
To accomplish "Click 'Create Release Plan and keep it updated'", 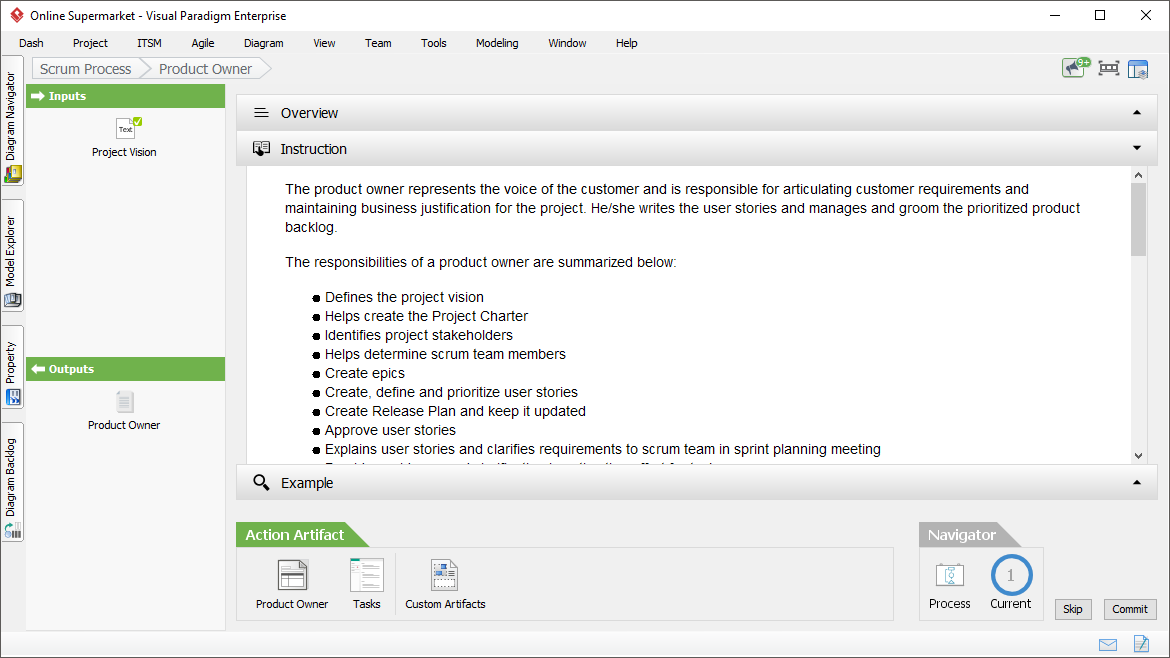I will point(455,411).
